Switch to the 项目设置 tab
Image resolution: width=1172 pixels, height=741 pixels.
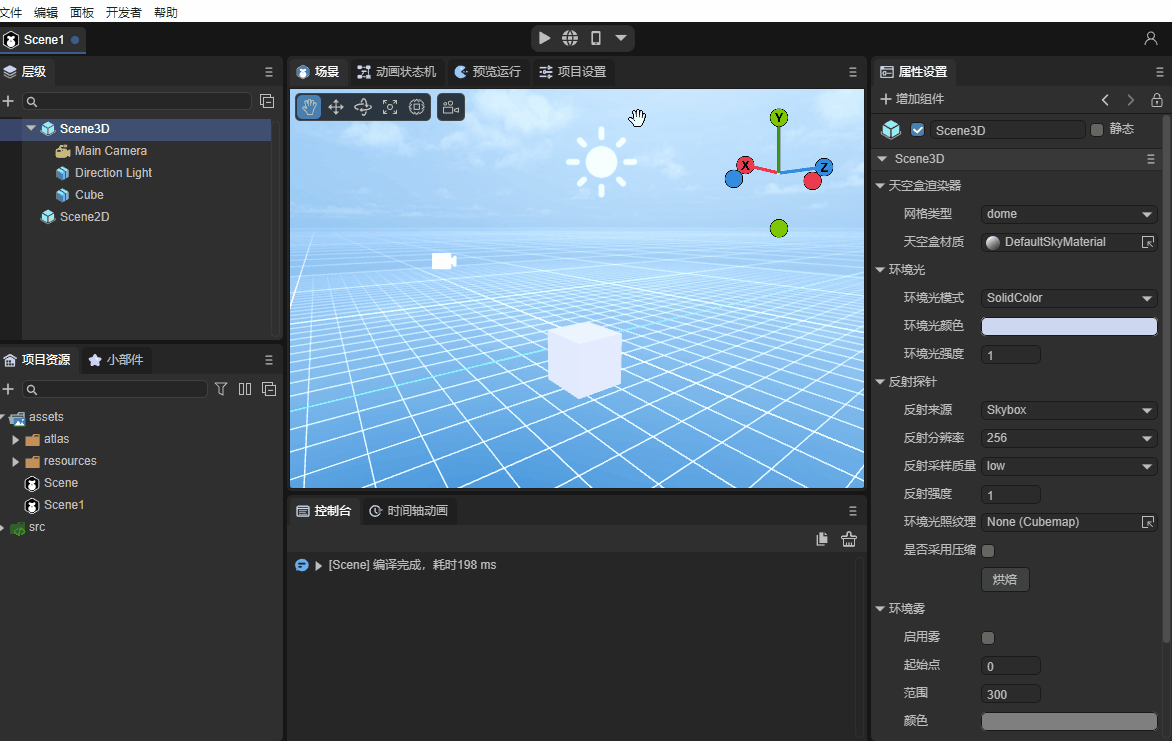click(x=572, y=72)
